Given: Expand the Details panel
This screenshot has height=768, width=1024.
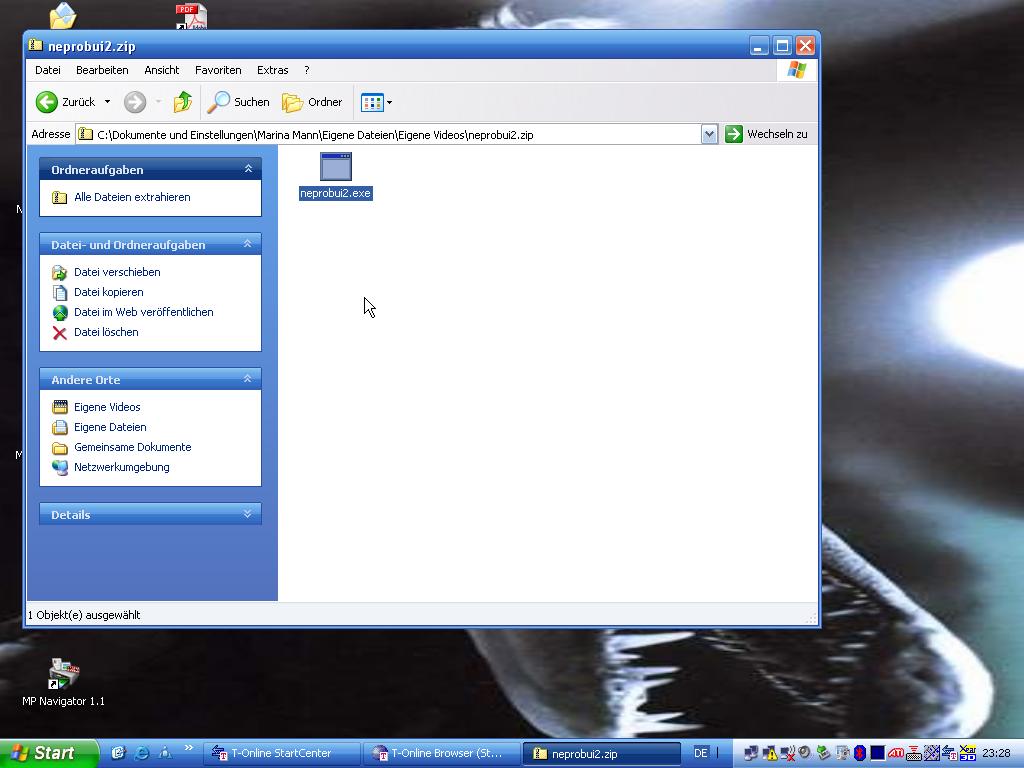Looking at the screenshot, I should click(x=248, y=514).
